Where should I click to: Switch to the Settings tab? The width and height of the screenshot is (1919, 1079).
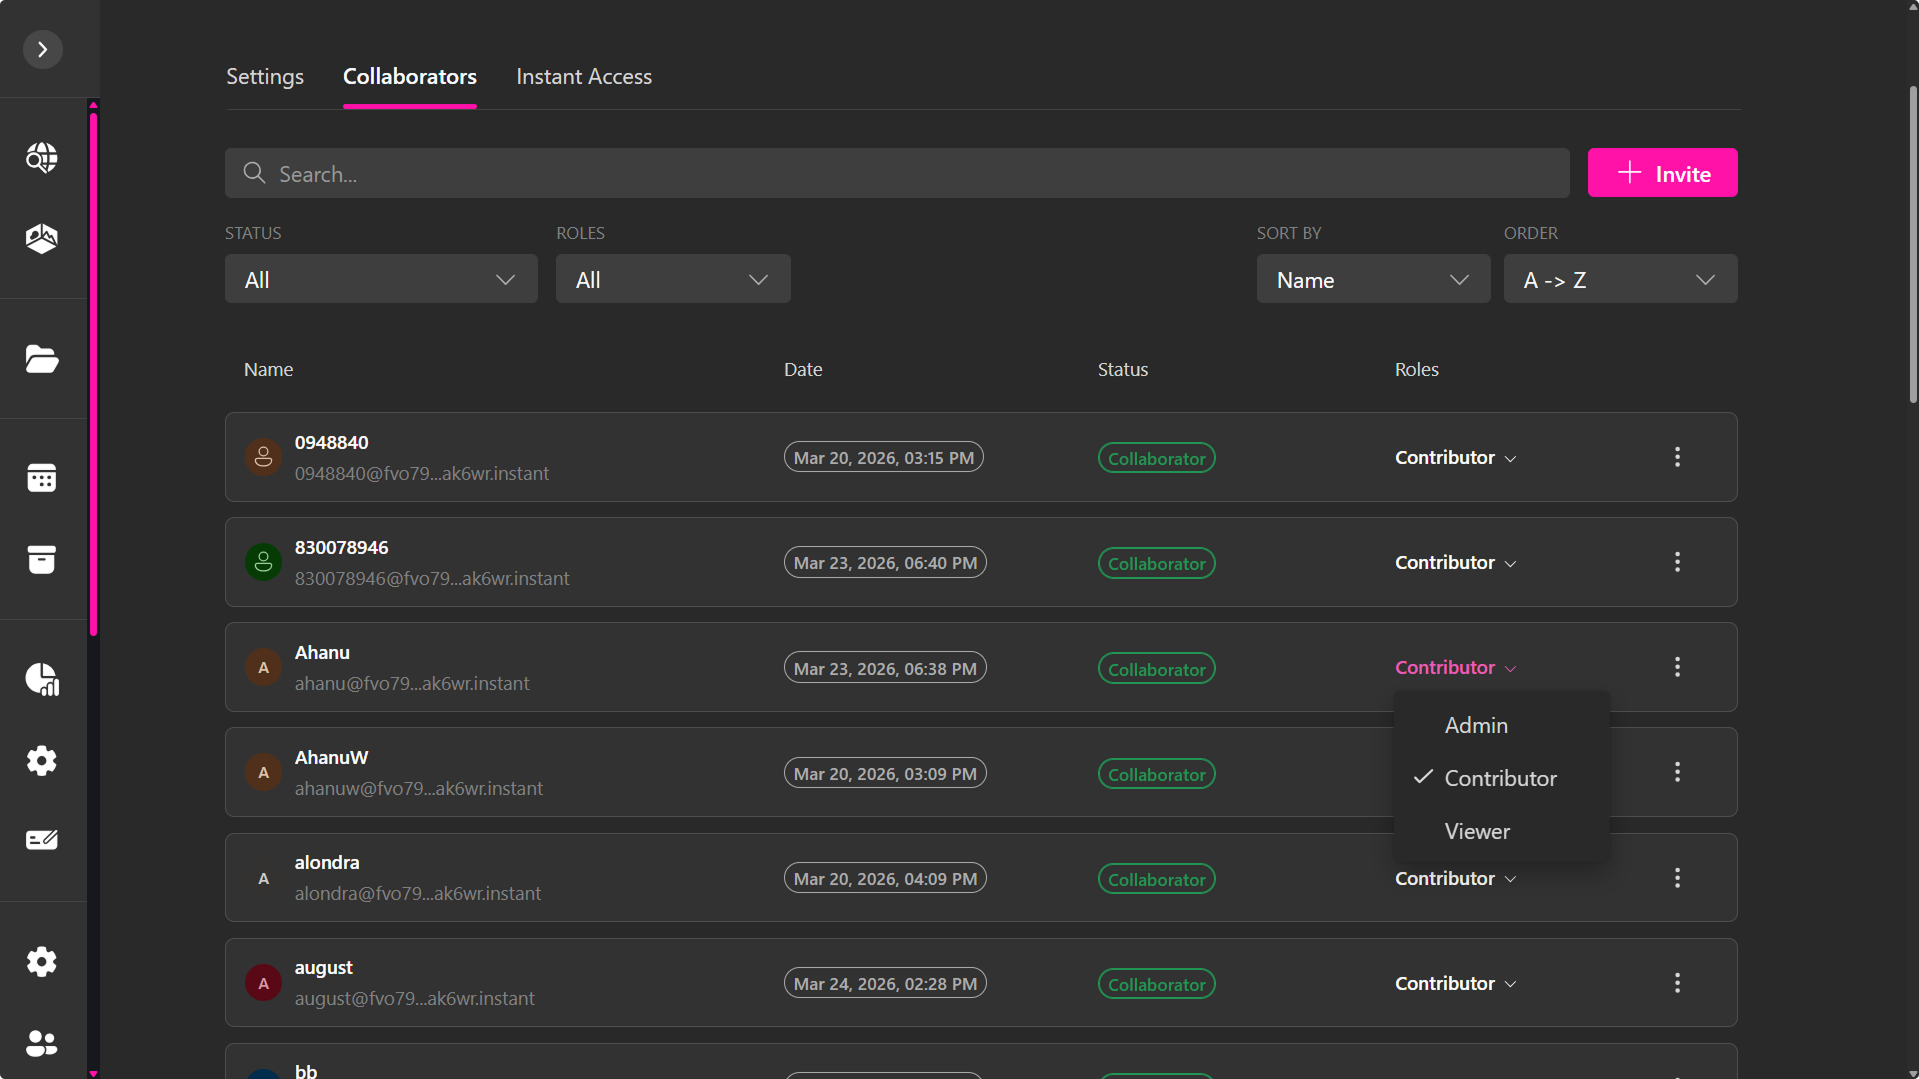[265, 77]
